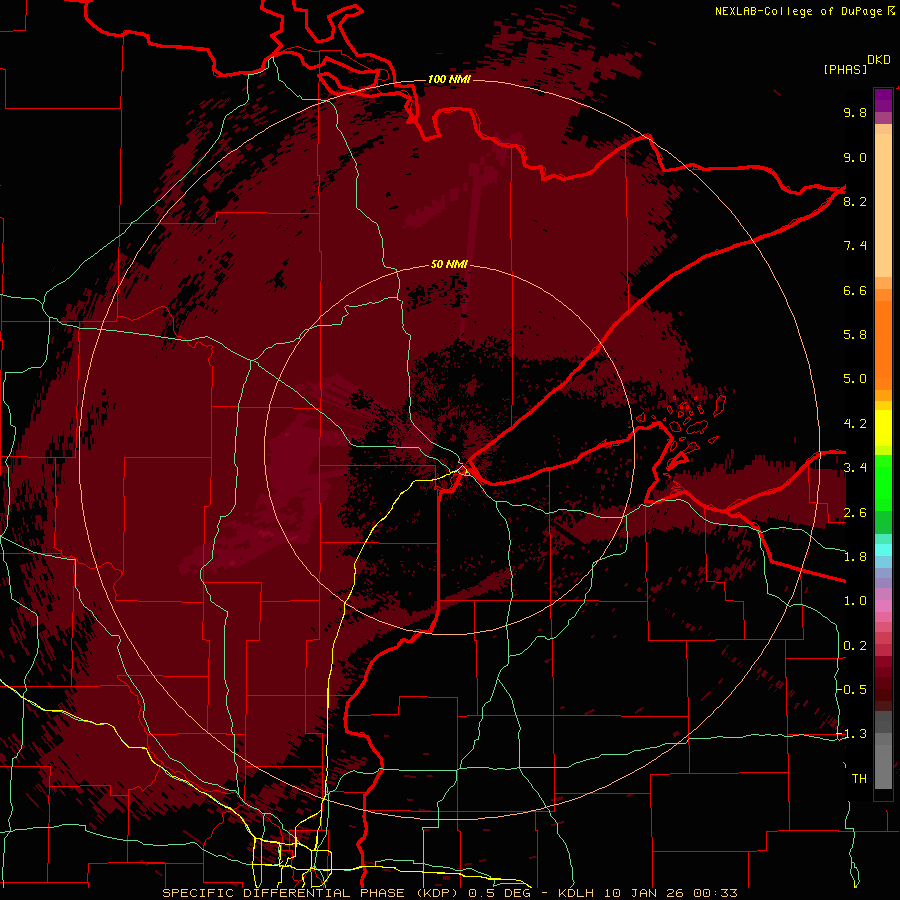The image size is (900, 900).
Task: Click the 50 NMI range ring label
Action: (449, 264)
